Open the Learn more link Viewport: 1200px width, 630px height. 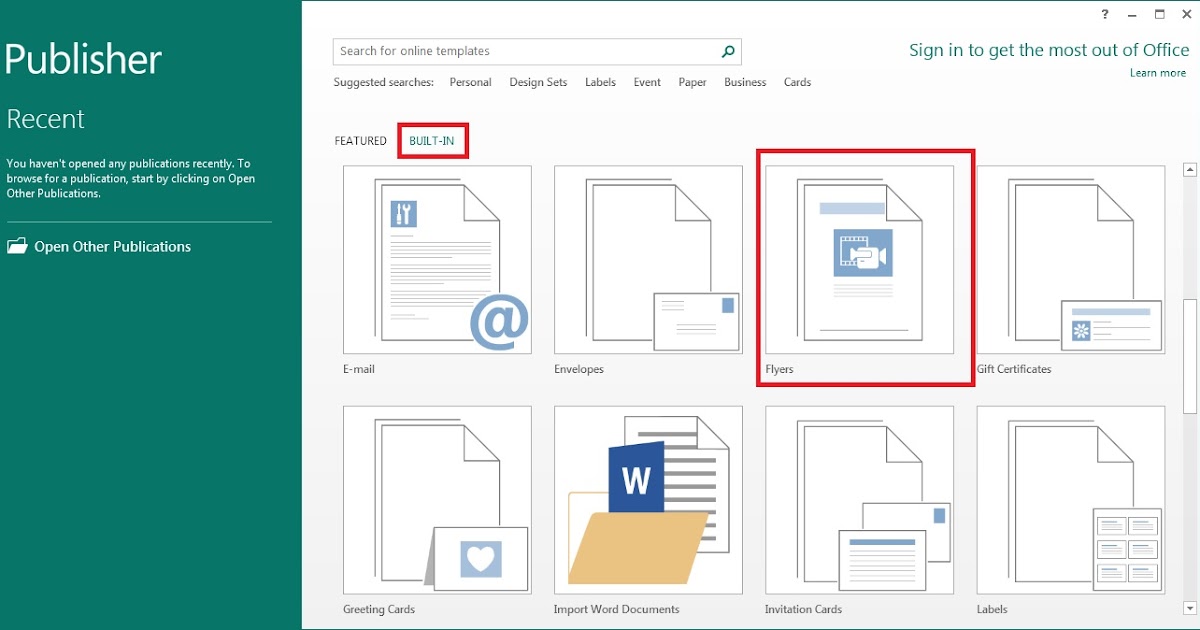coord(1158,73)
